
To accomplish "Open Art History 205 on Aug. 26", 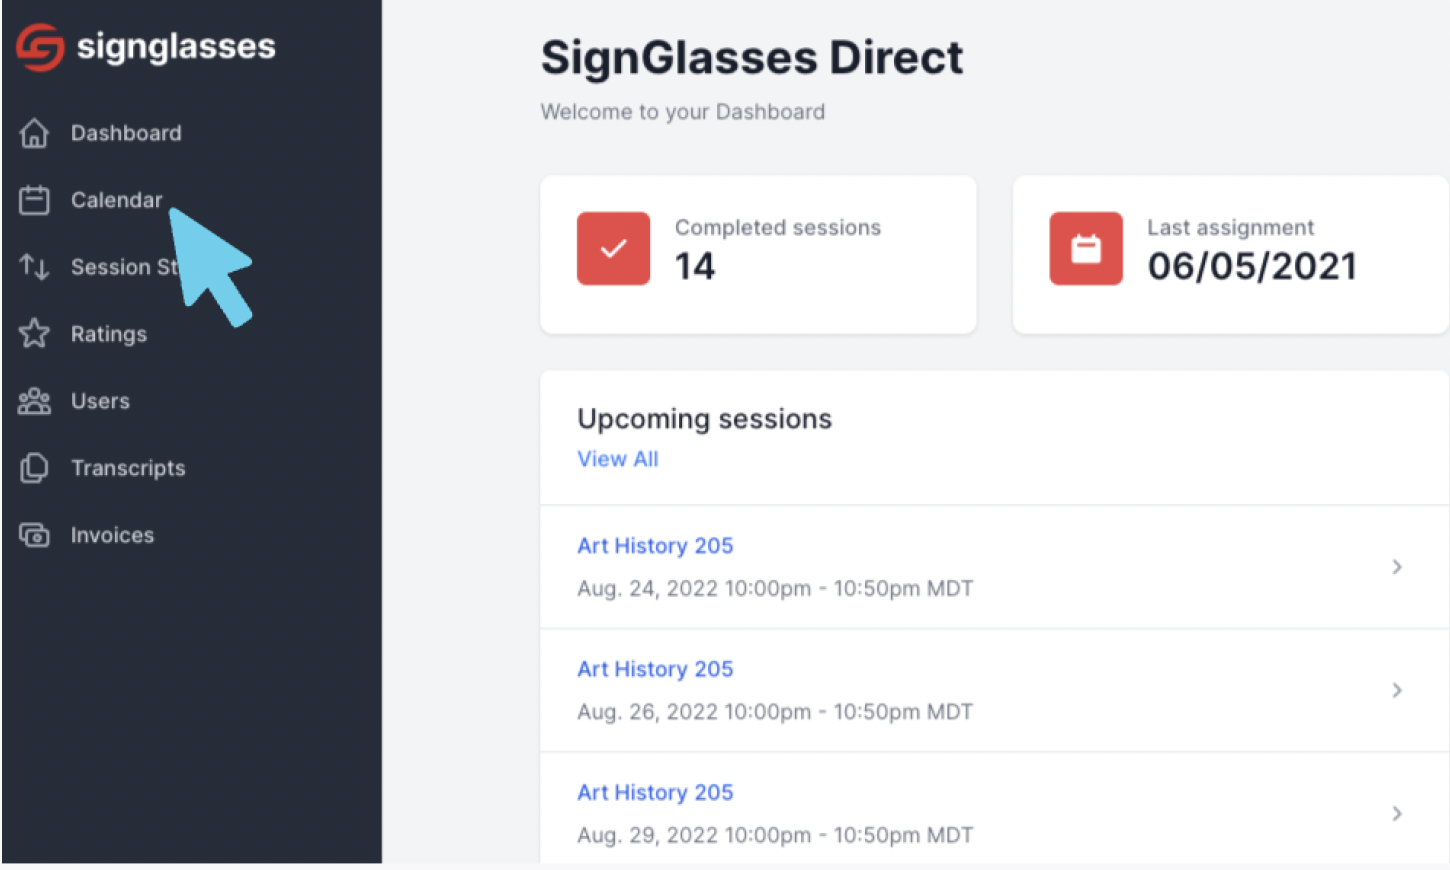I will coord(655,669).
